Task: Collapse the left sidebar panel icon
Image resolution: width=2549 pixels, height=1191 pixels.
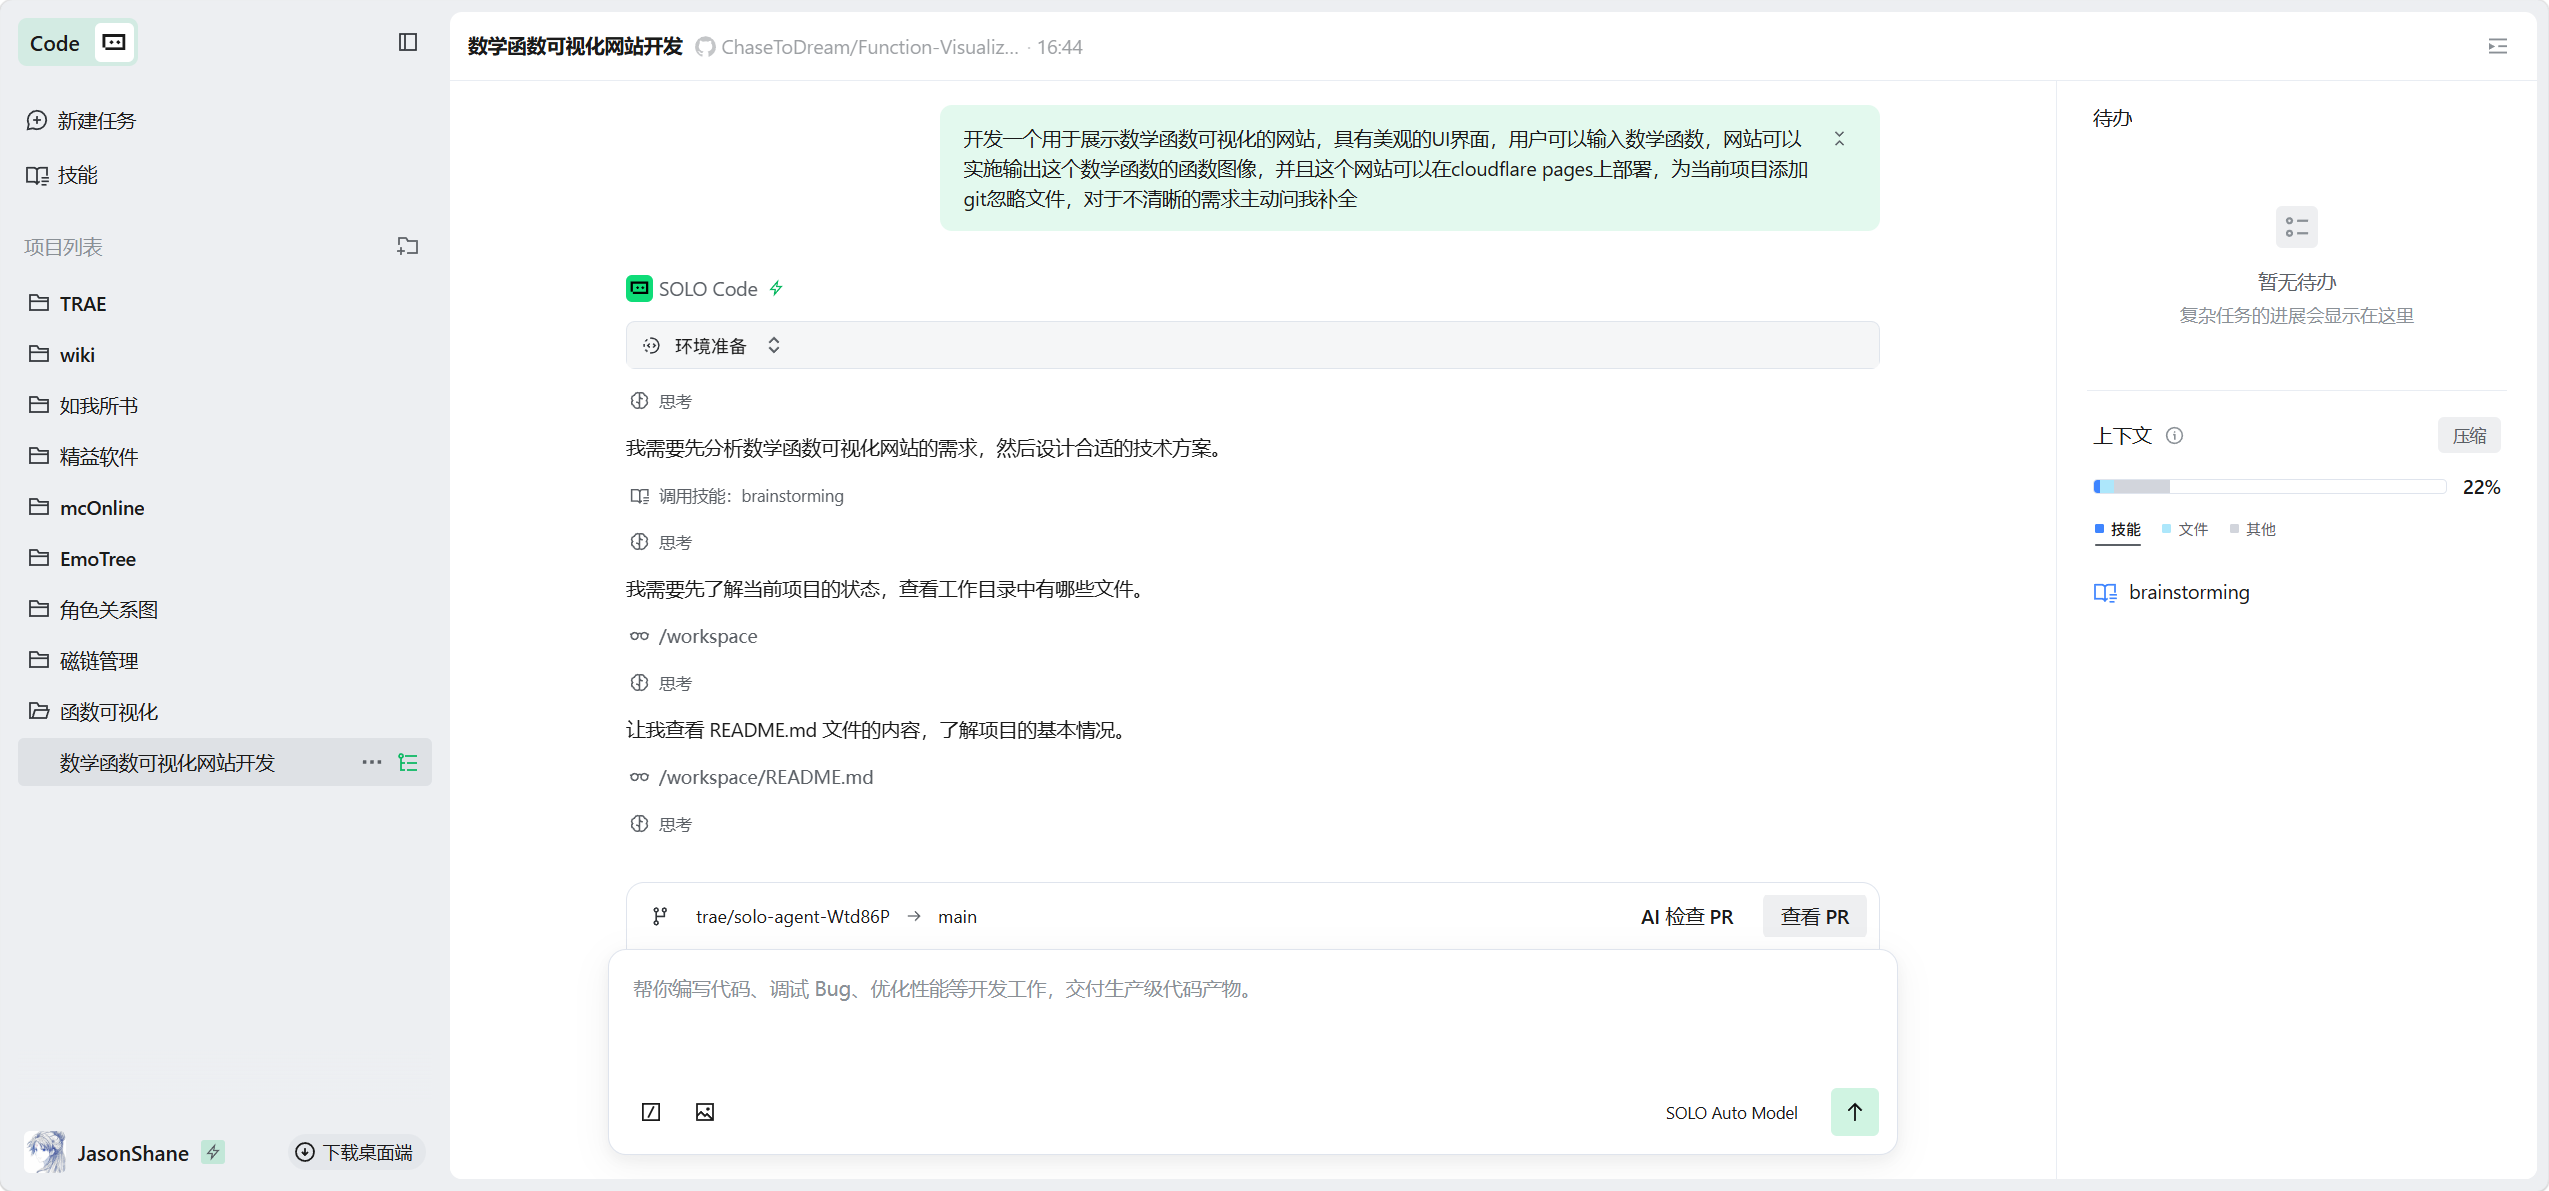Action: point(407,42)
